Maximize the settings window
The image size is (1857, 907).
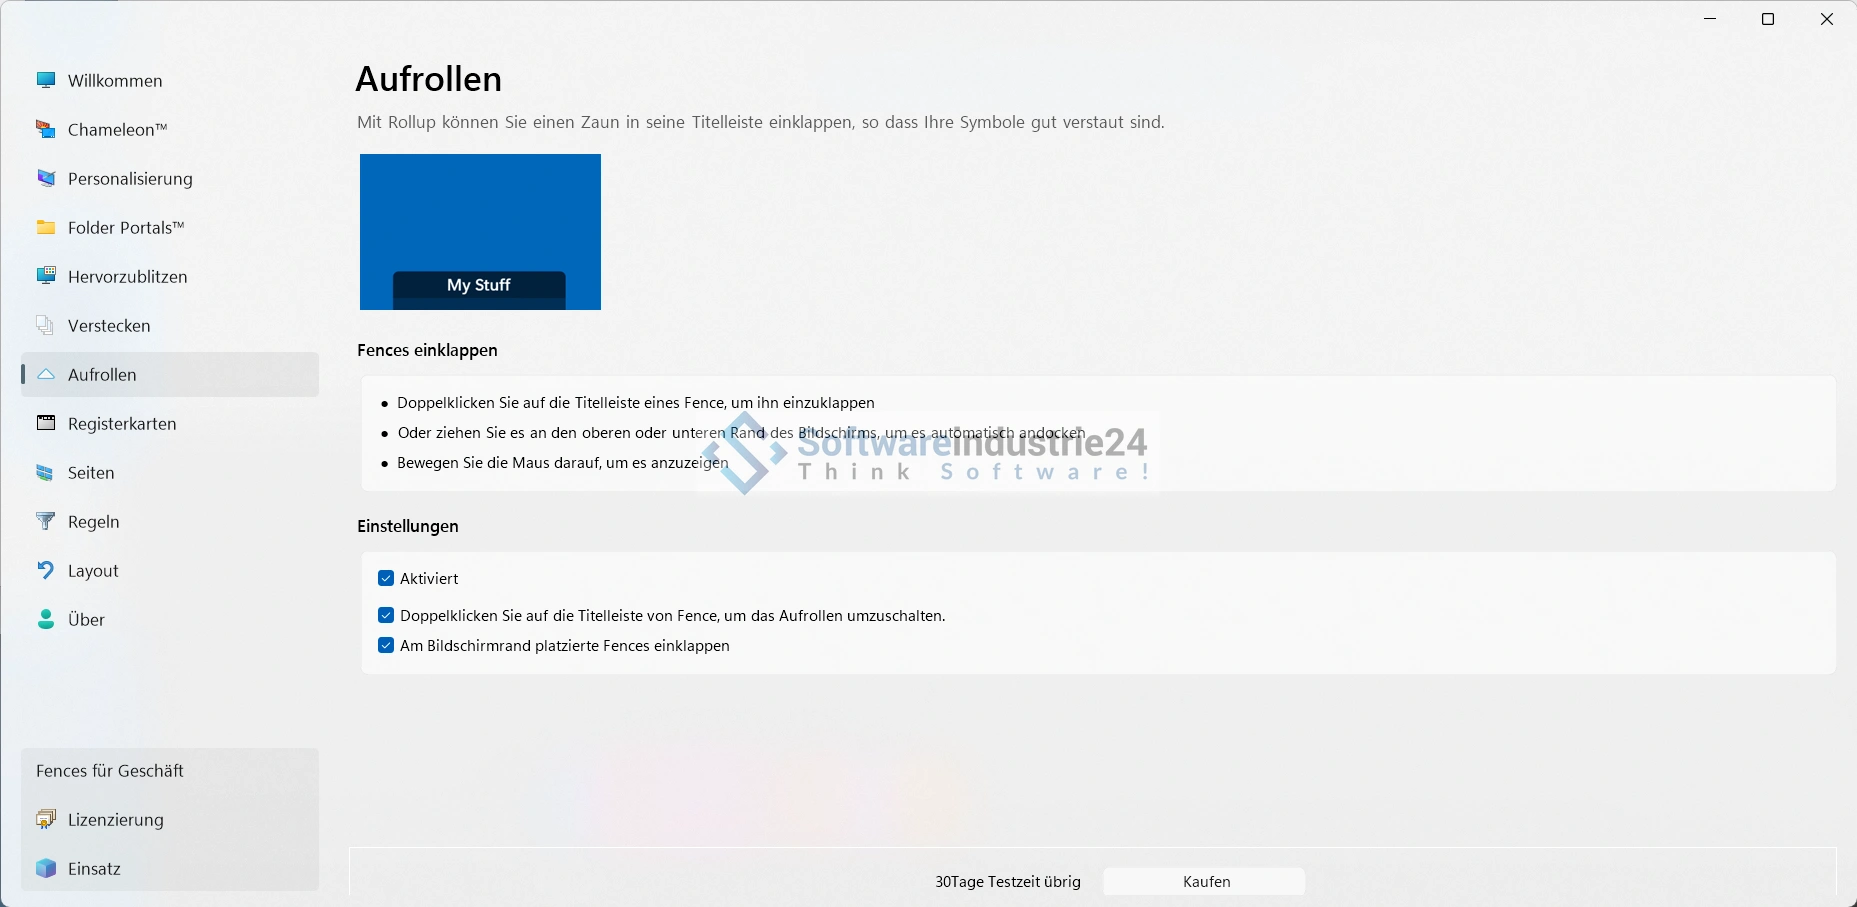click(x=1768, y=20)
